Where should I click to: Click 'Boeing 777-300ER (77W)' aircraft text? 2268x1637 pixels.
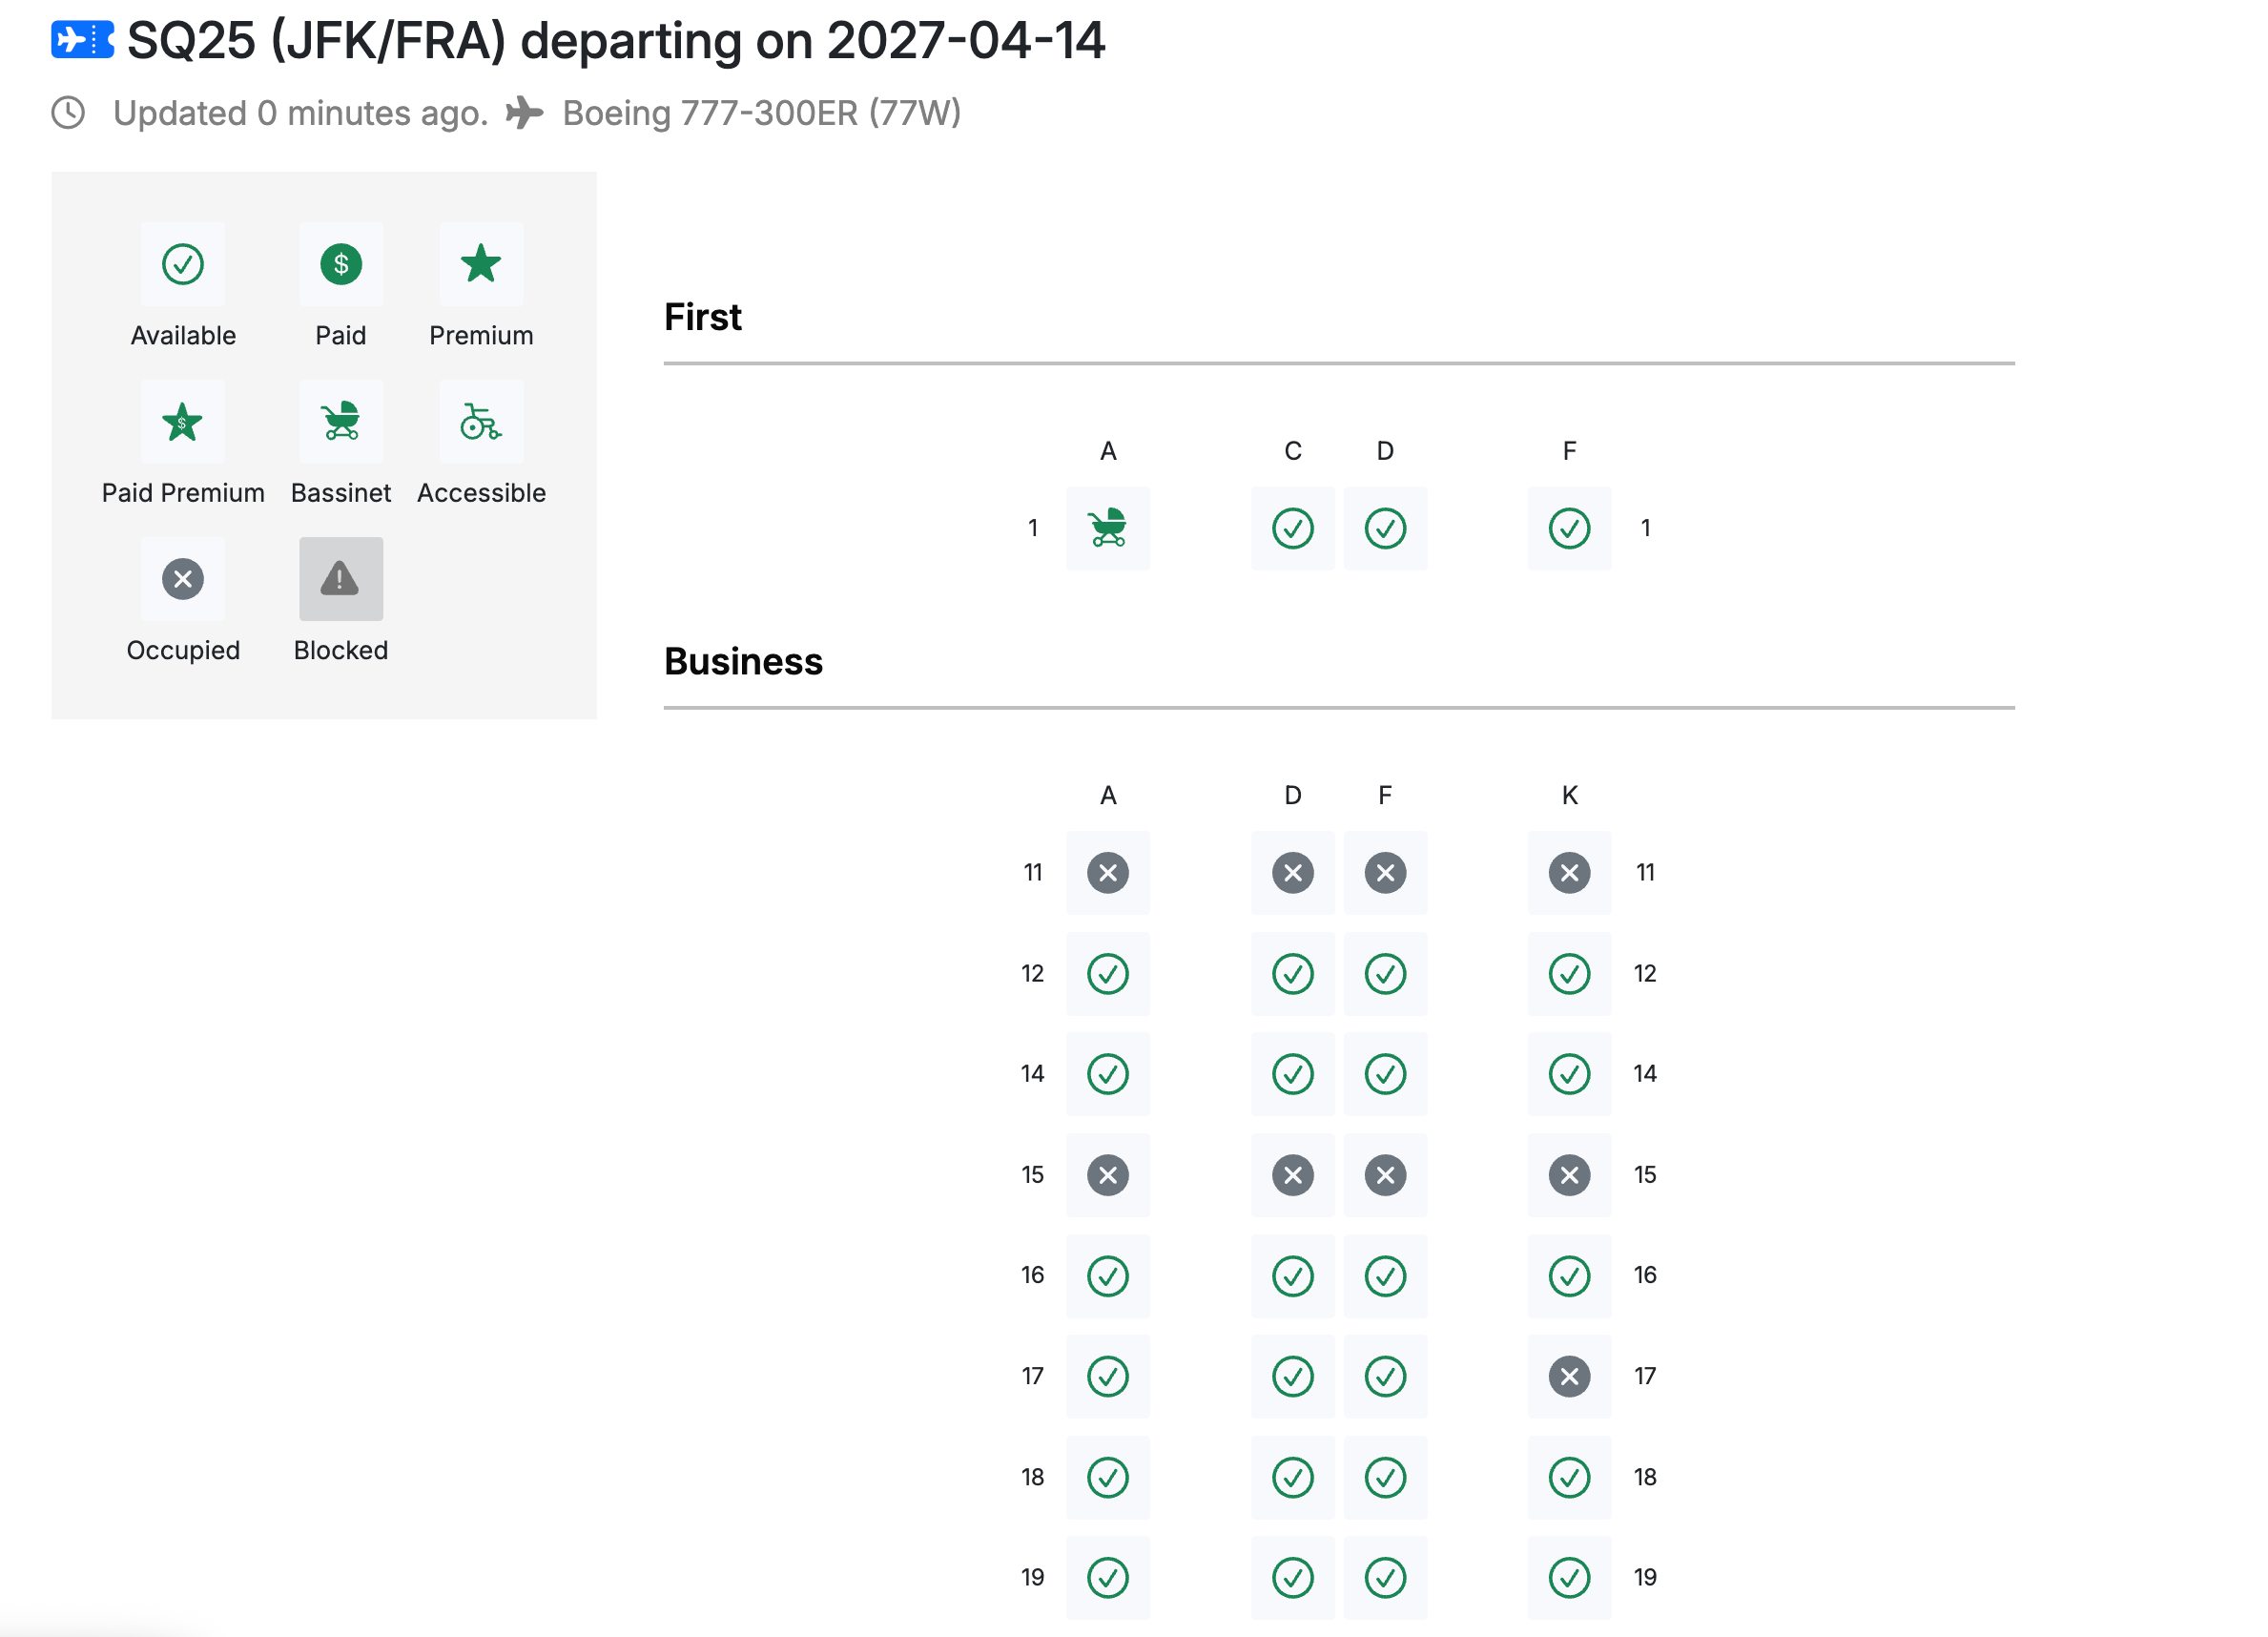pyautogui.click(x=762, y=114)
